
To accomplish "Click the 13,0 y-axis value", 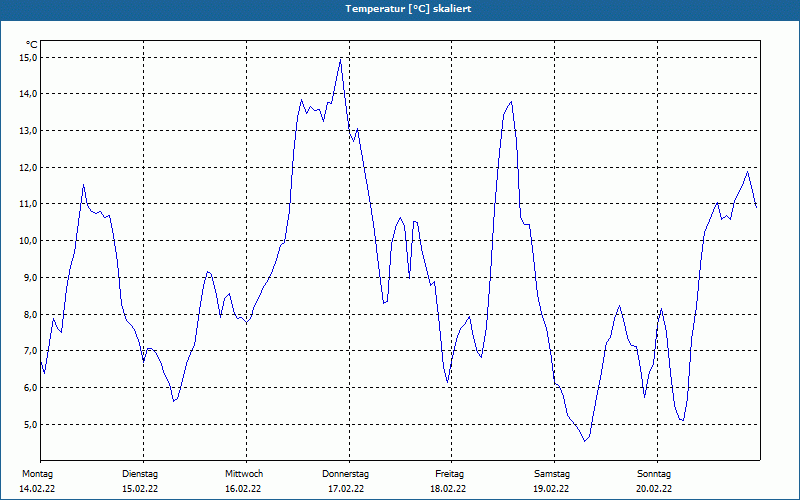I will tap(28, 131).
